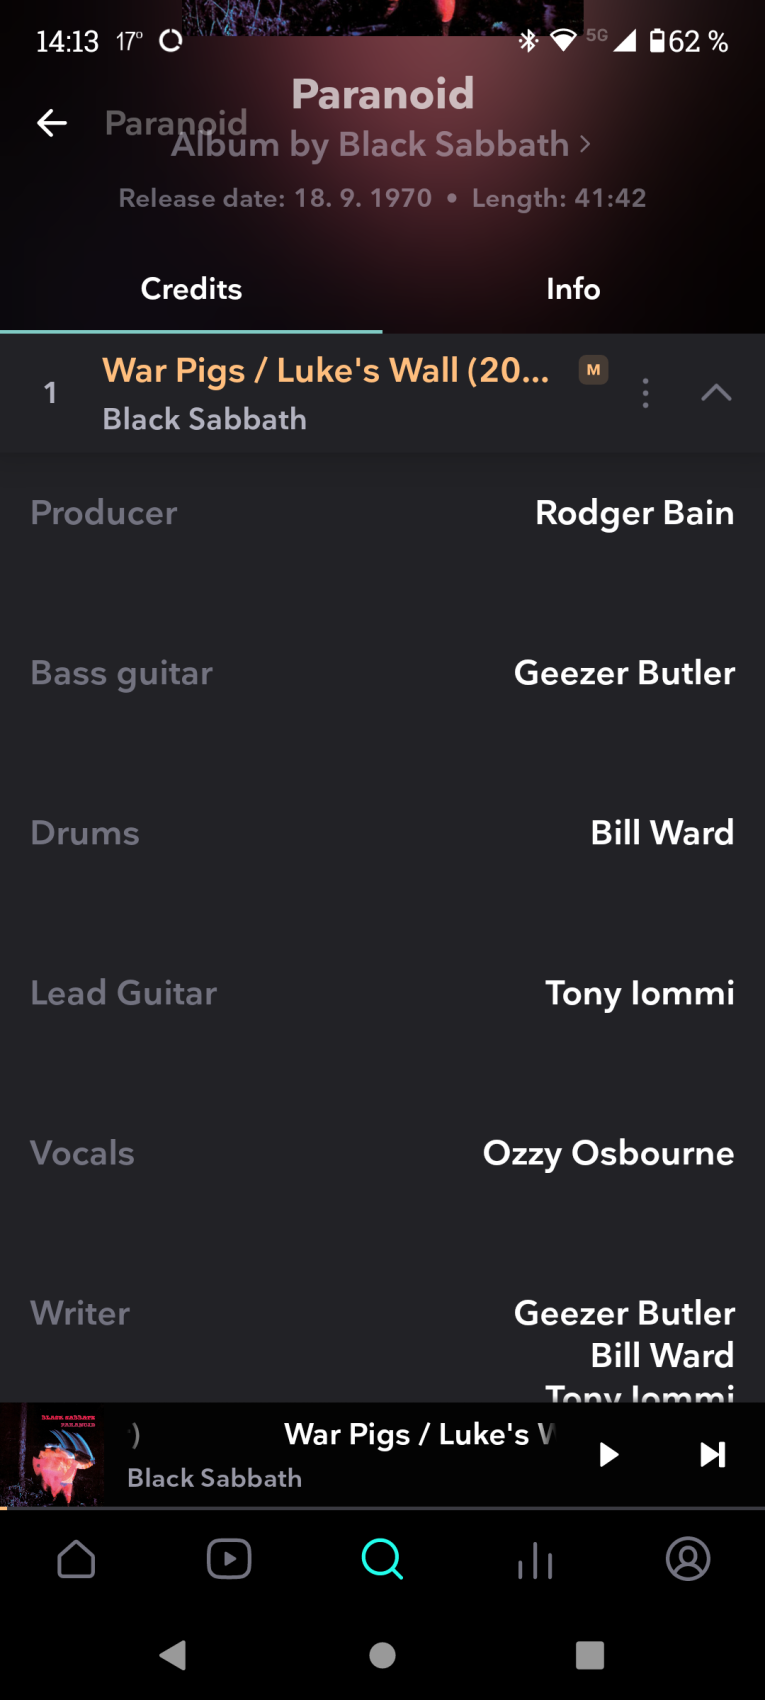
Task: Select the Credits tab
Action: click(x=191, y=289)
